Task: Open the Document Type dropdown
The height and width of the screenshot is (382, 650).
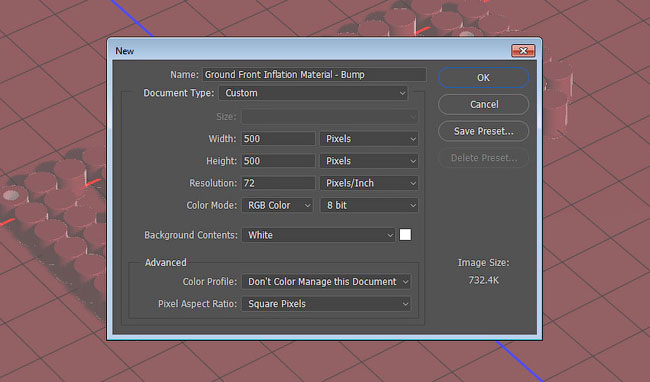Action: click(x=313, y=93)
